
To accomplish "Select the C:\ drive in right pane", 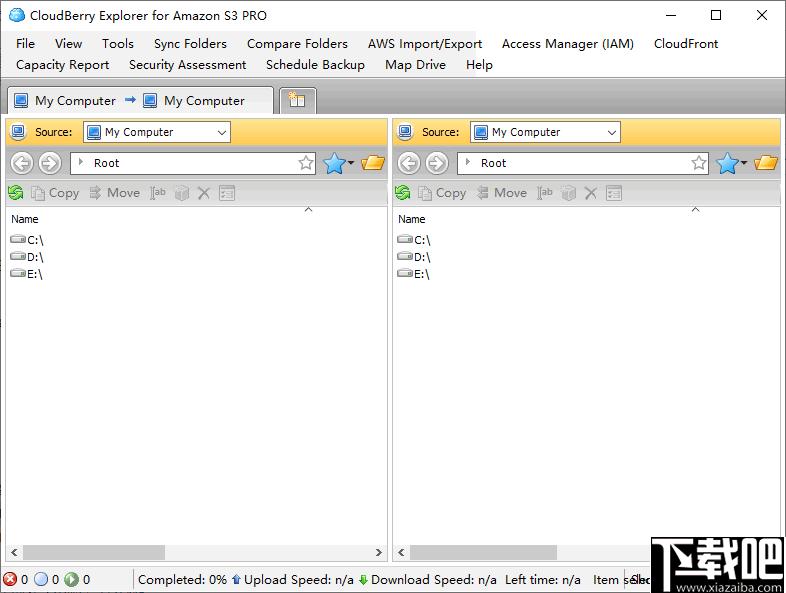I will (414, 240).
